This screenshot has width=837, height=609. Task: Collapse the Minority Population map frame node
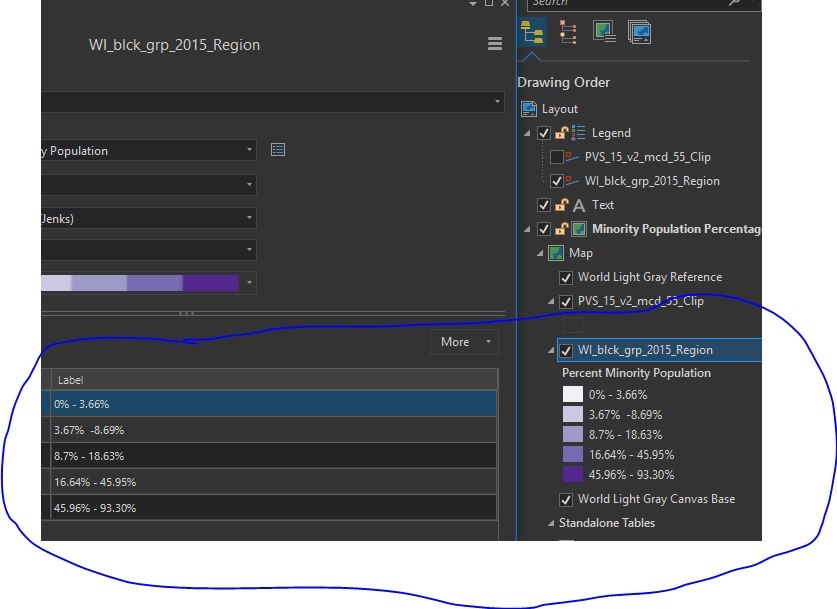pos(527,229)
